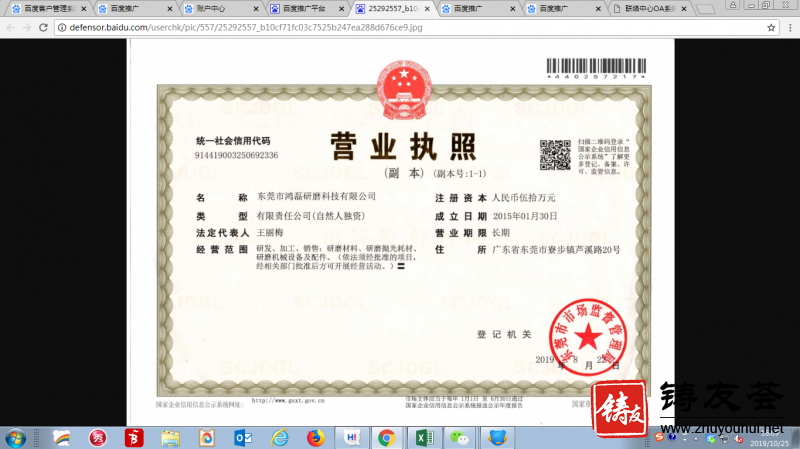The image size is (800, 449).
Task: Close the 25292557_b10 tab
Action: click(428, 9)
